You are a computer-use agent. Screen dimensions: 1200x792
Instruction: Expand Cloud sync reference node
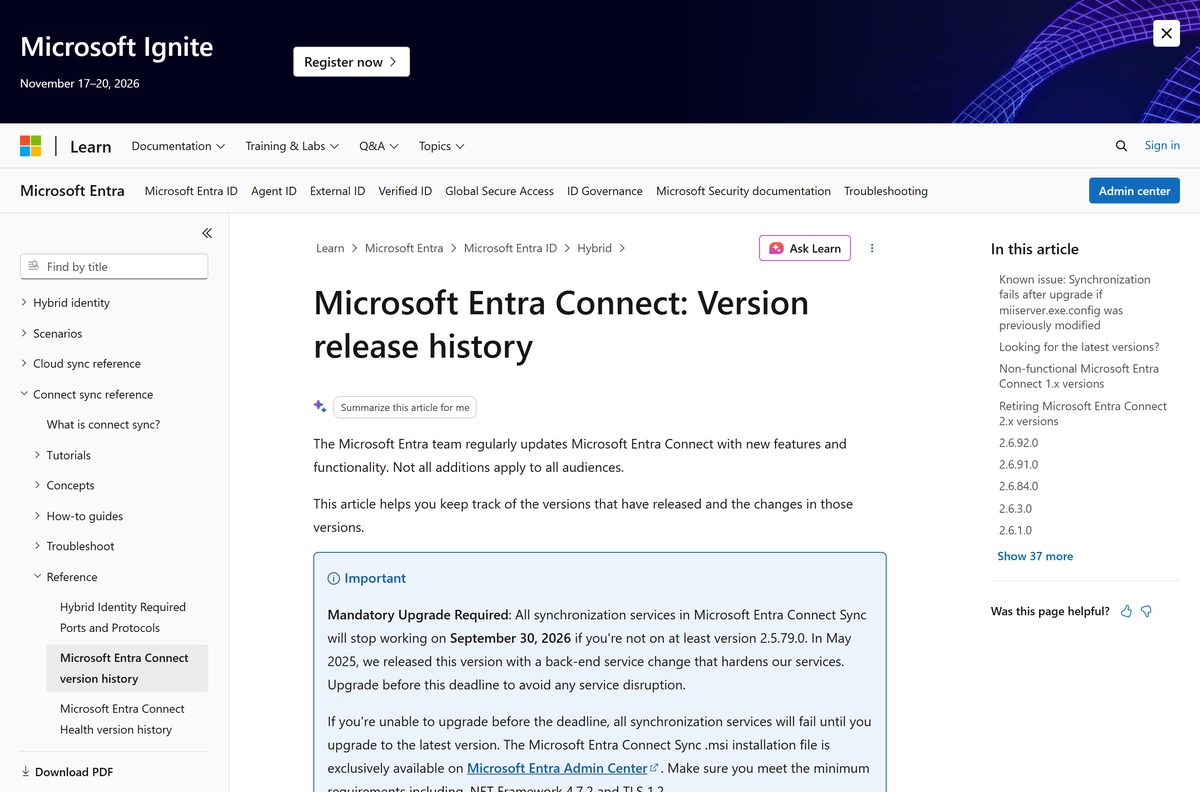[25, 363]
